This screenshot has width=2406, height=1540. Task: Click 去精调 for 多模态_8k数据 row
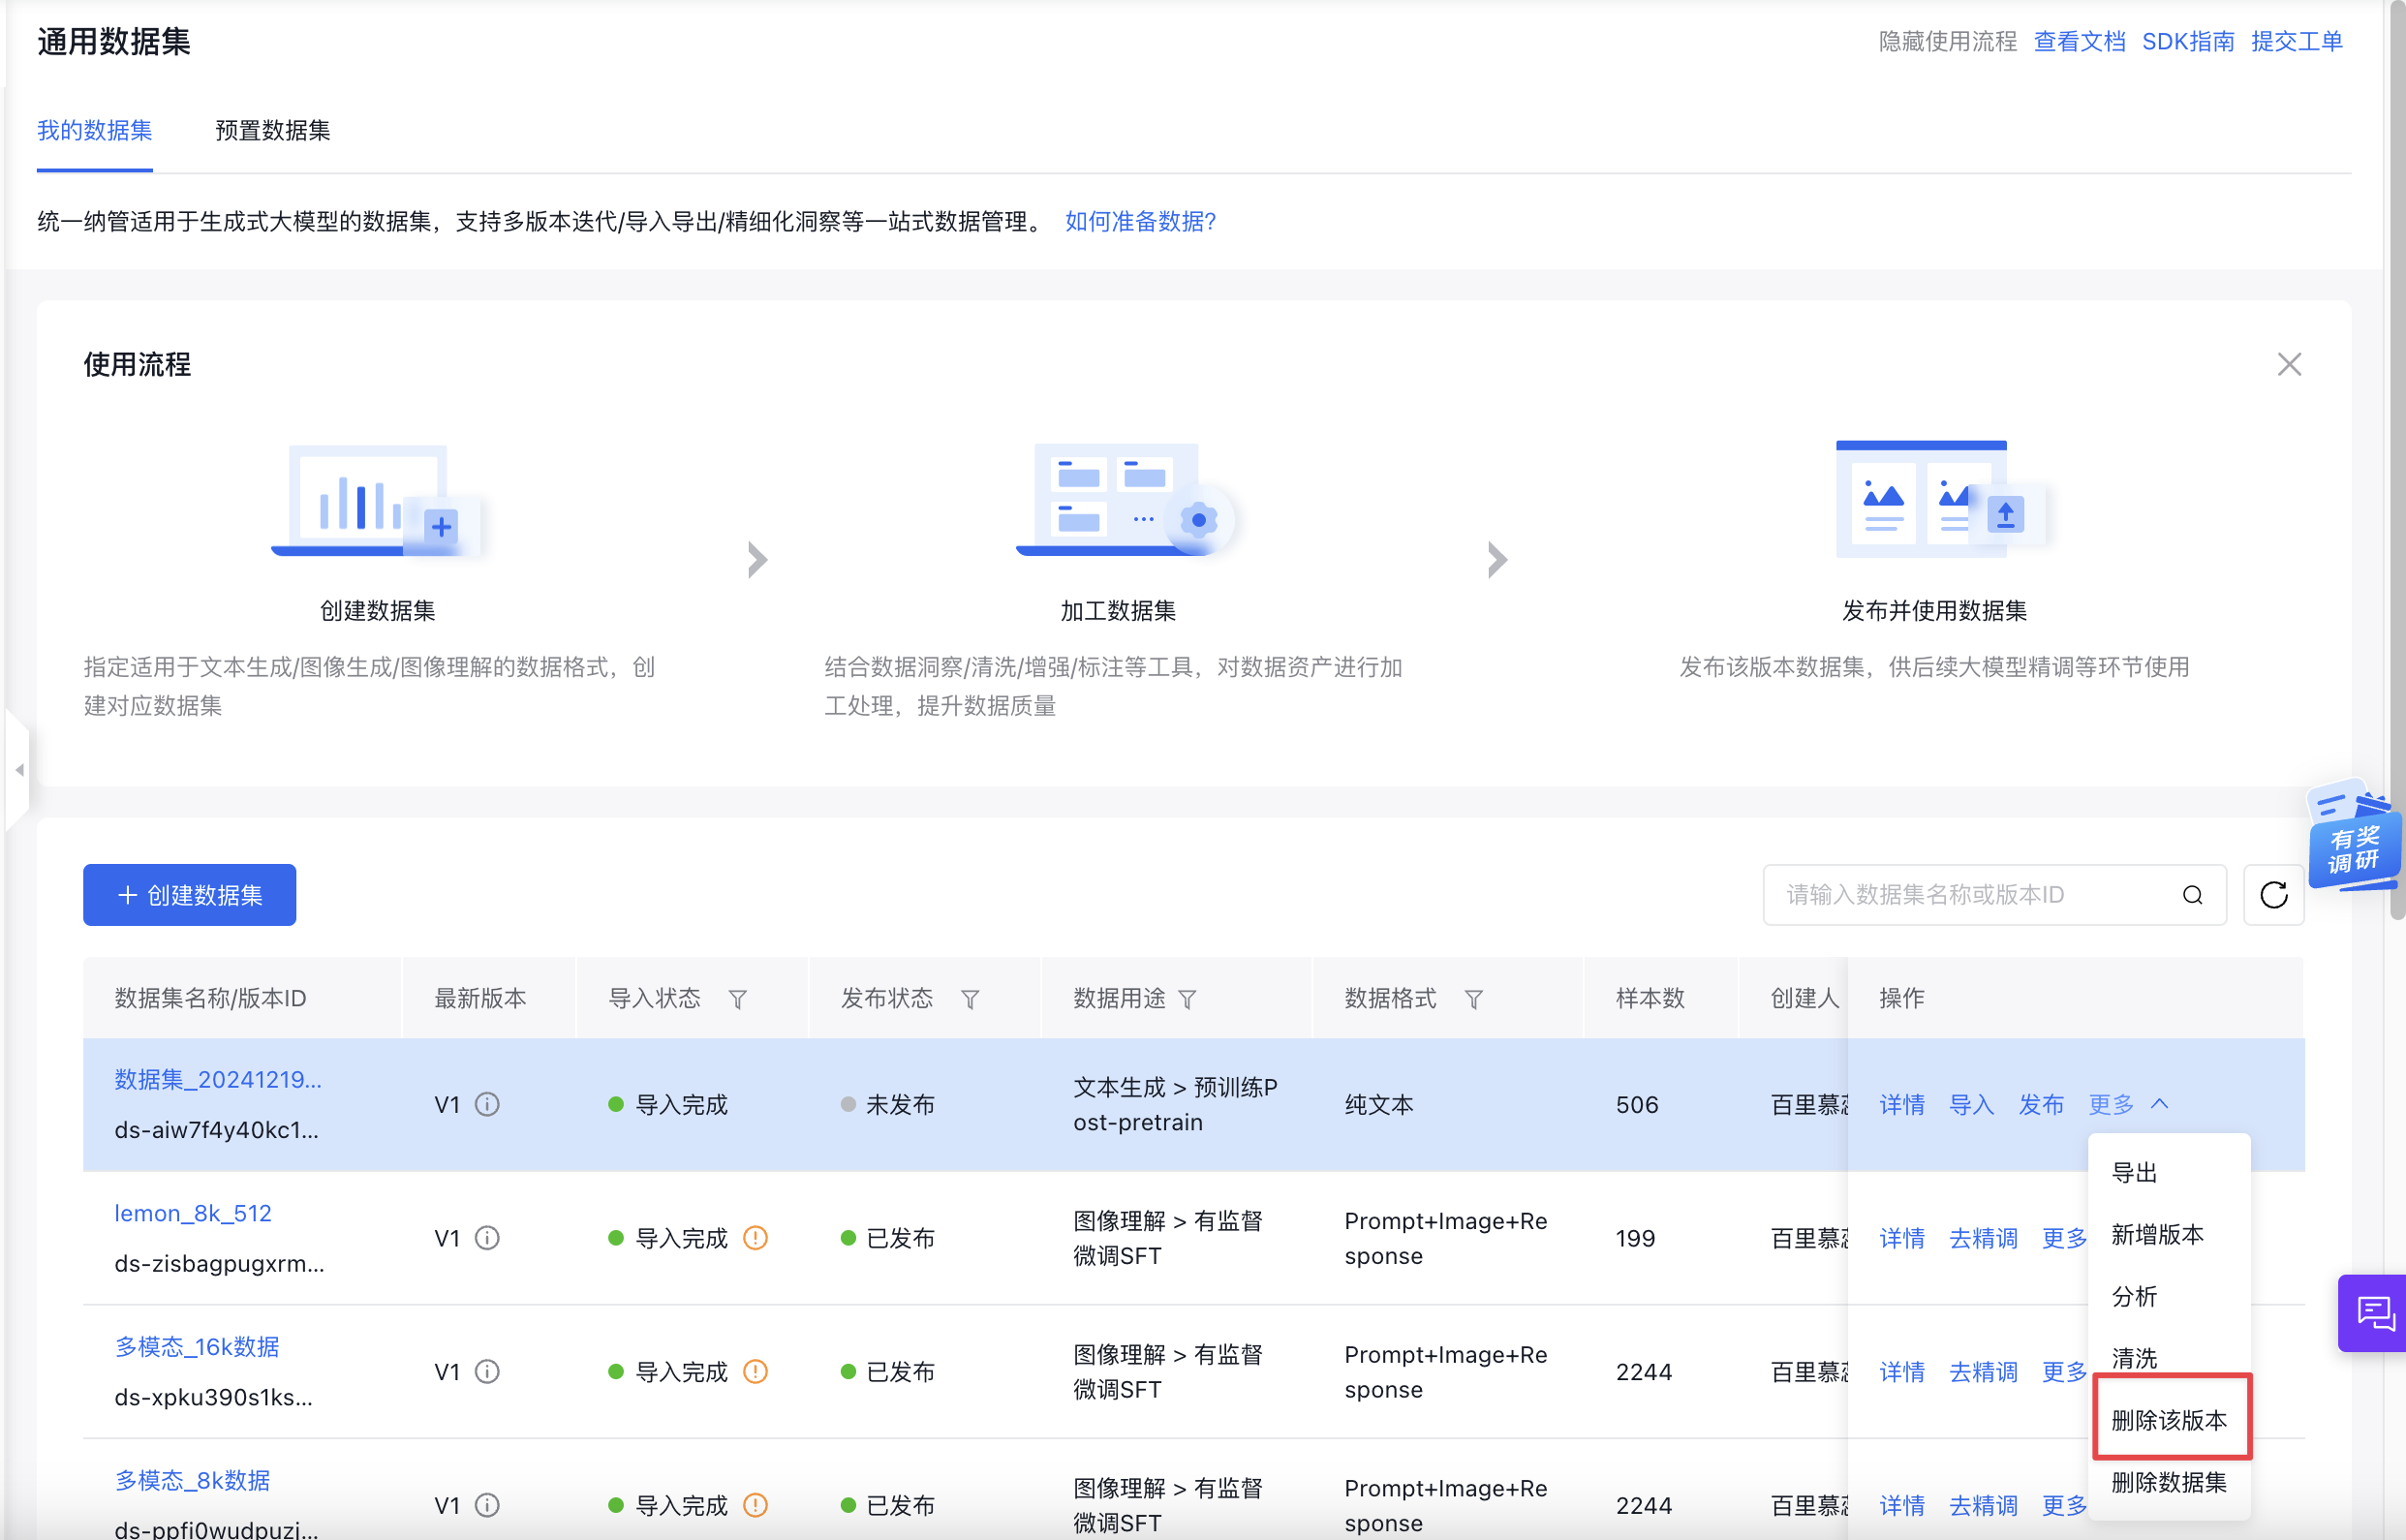pyautogui.click(x=1983, y=1505)
